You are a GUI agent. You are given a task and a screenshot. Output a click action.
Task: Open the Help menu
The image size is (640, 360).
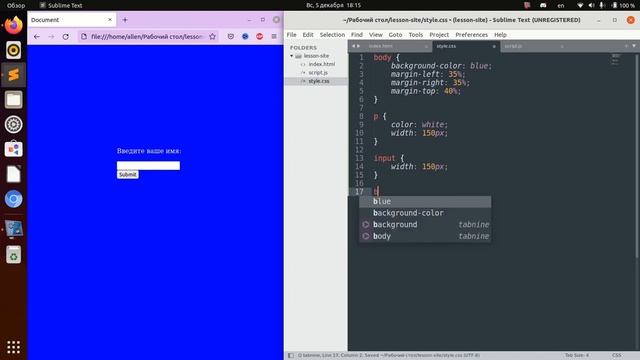500,35
